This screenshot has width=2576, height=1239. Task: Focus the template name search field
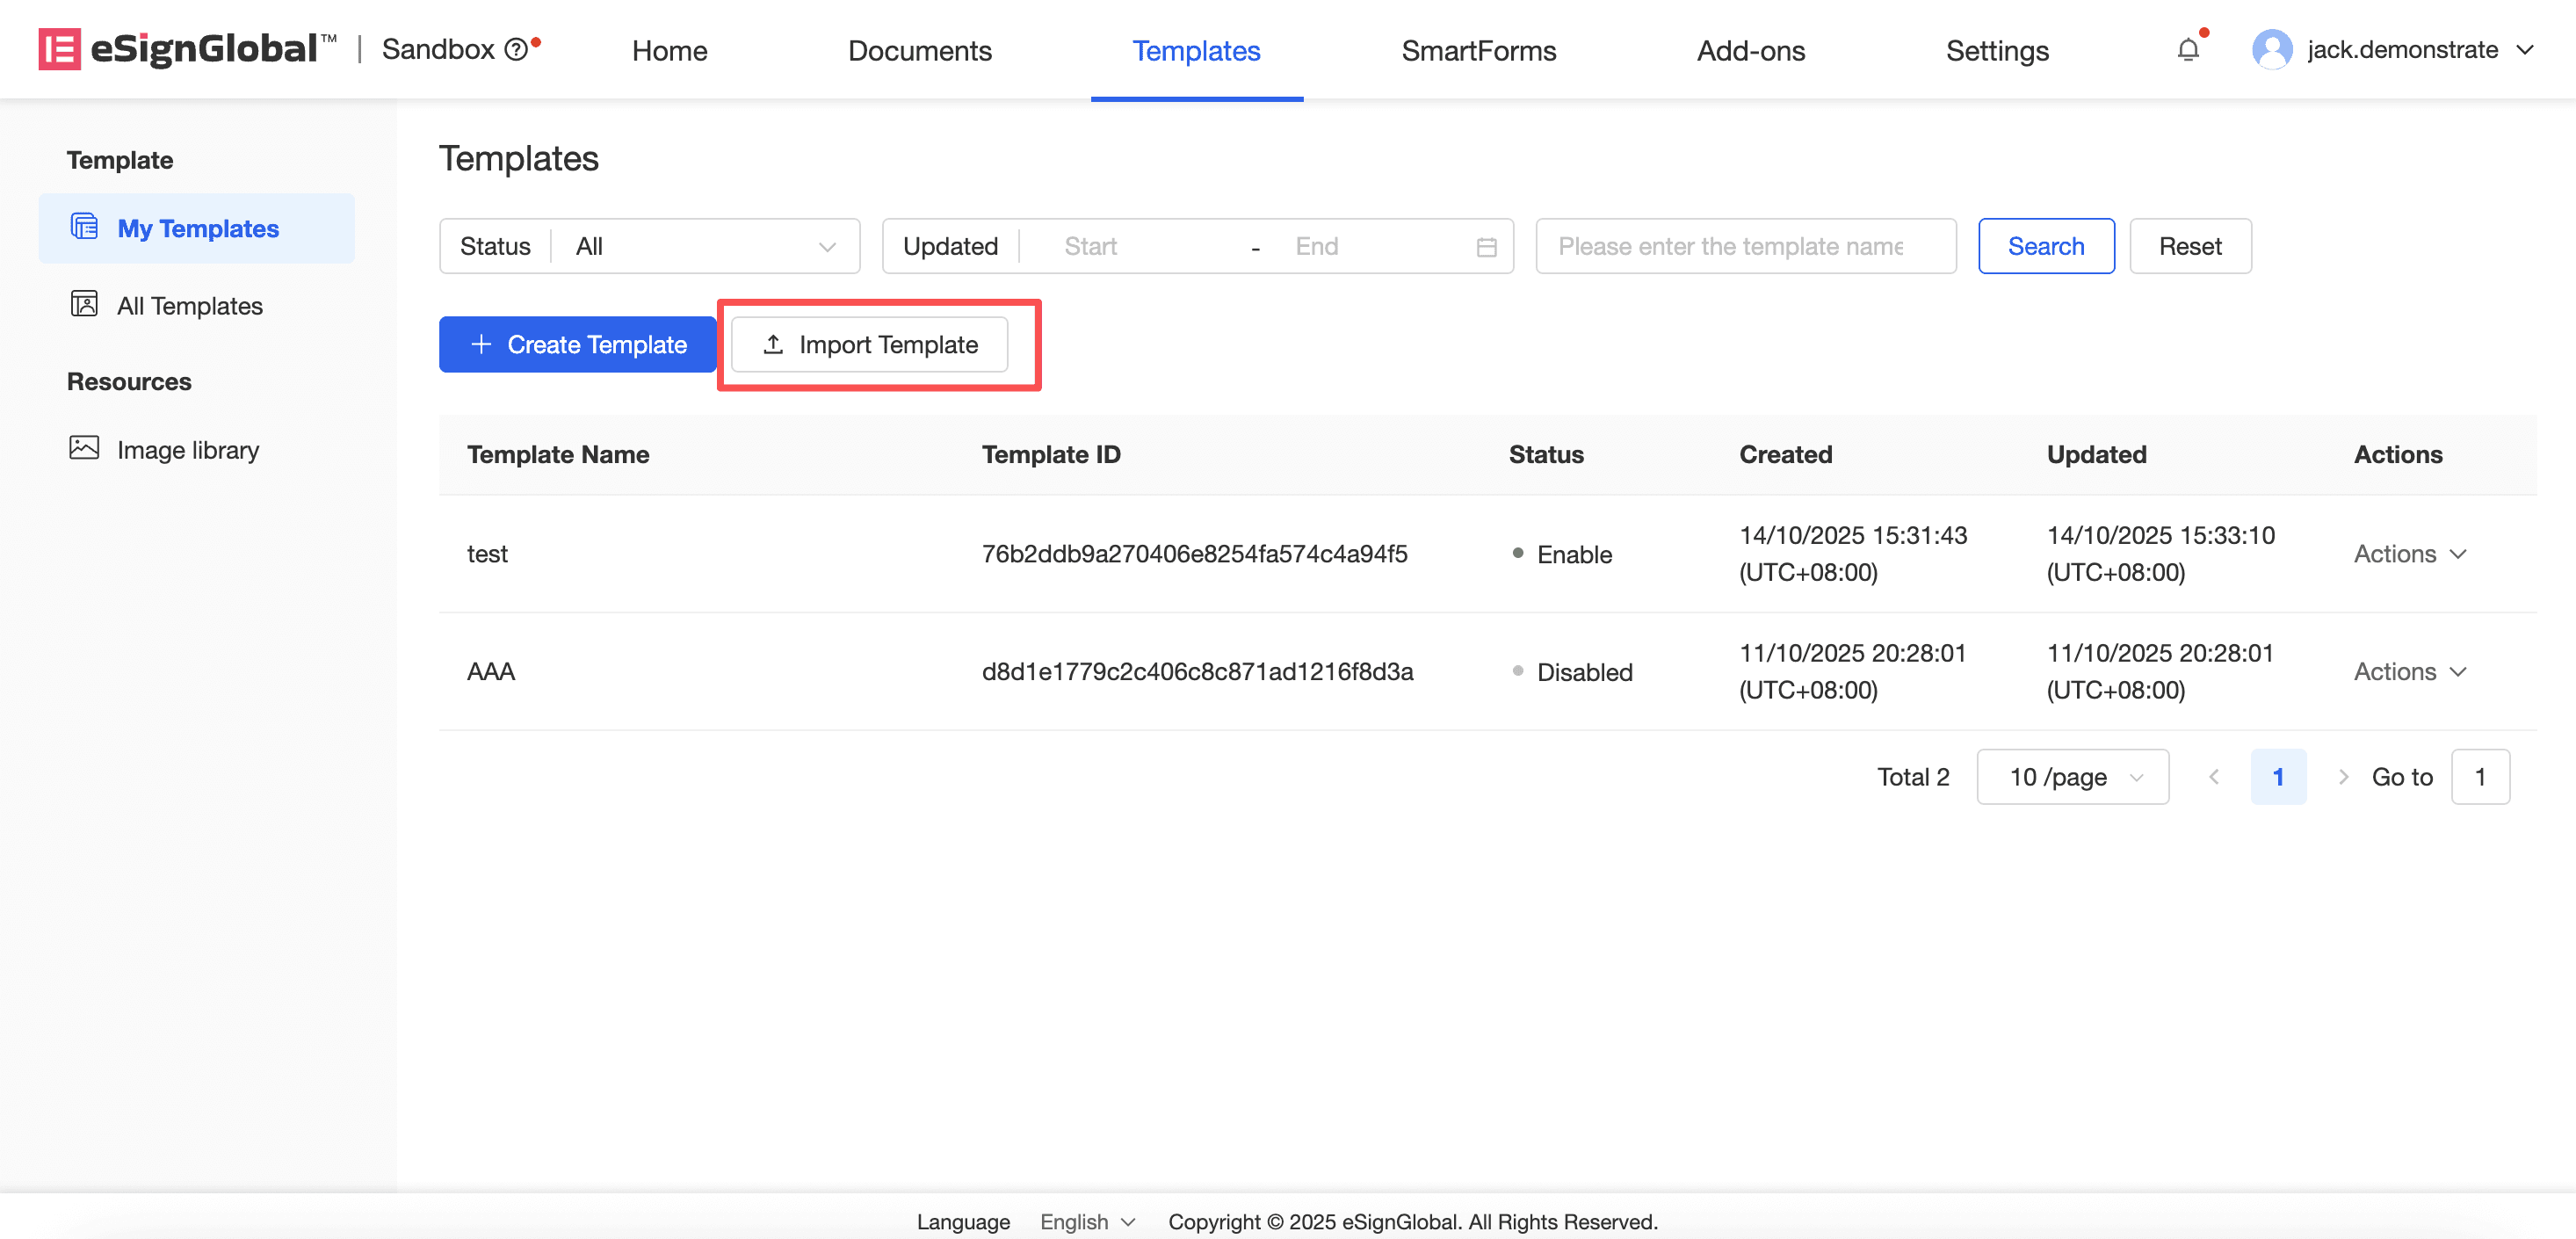click(1745, 247)
